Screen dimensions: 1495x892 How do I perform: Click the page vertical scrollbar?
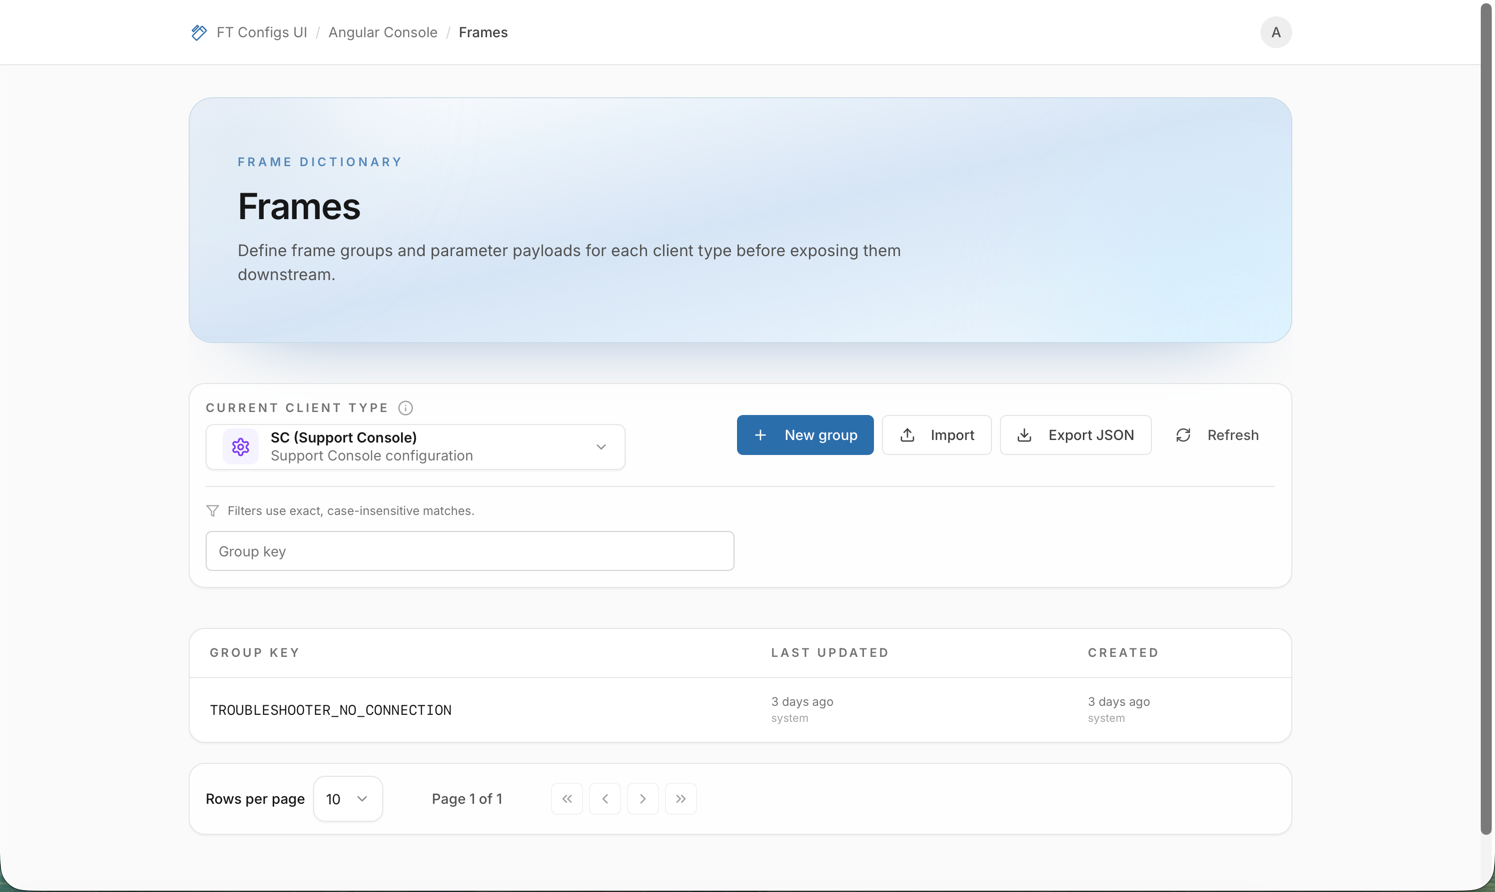pos(1487,420)
